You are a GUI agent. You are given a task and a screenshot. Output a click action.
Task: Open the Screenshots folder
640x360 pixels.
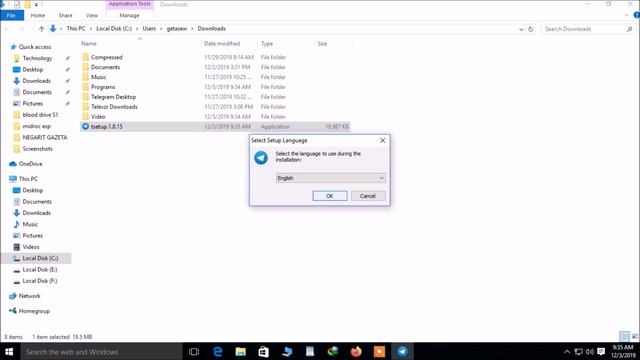tap(37, 149)
